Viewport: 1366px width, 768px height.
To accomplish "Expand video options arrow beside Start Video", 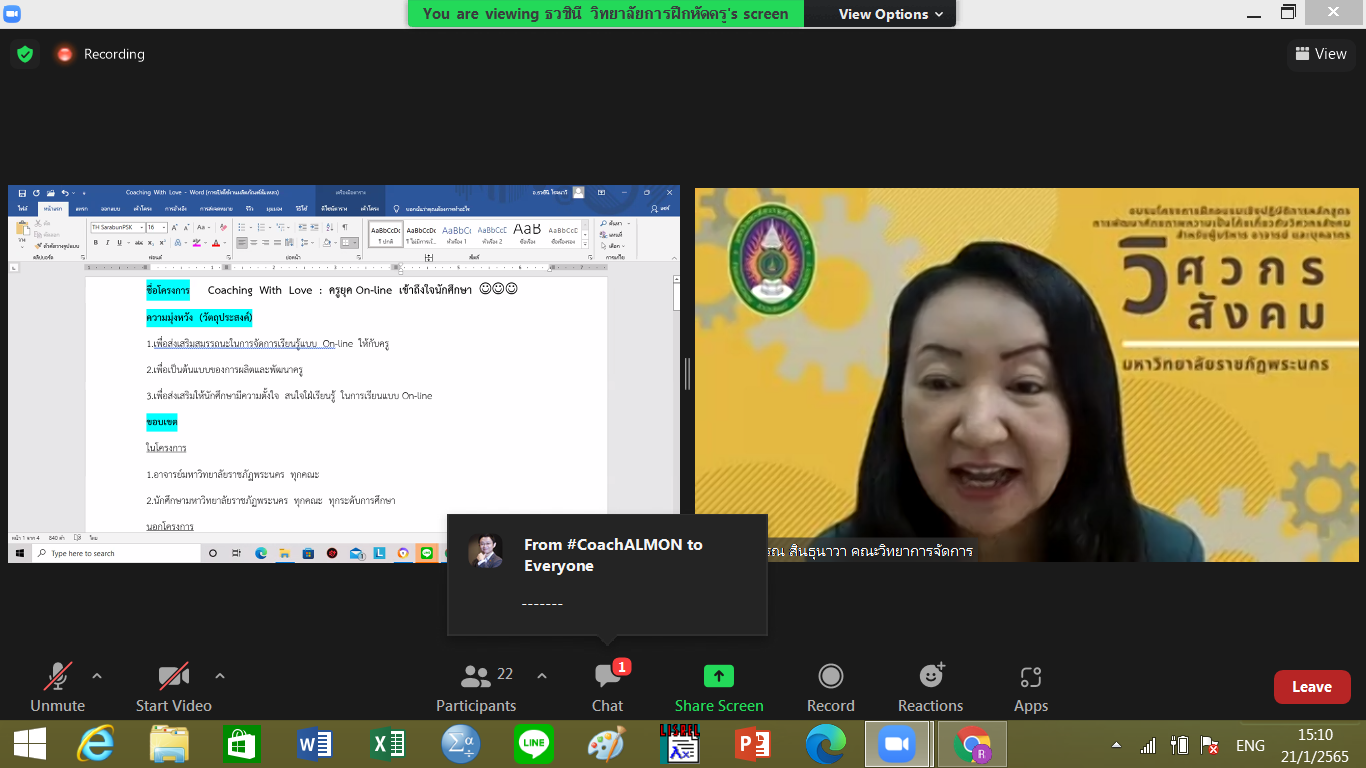I will pos(220,676).
